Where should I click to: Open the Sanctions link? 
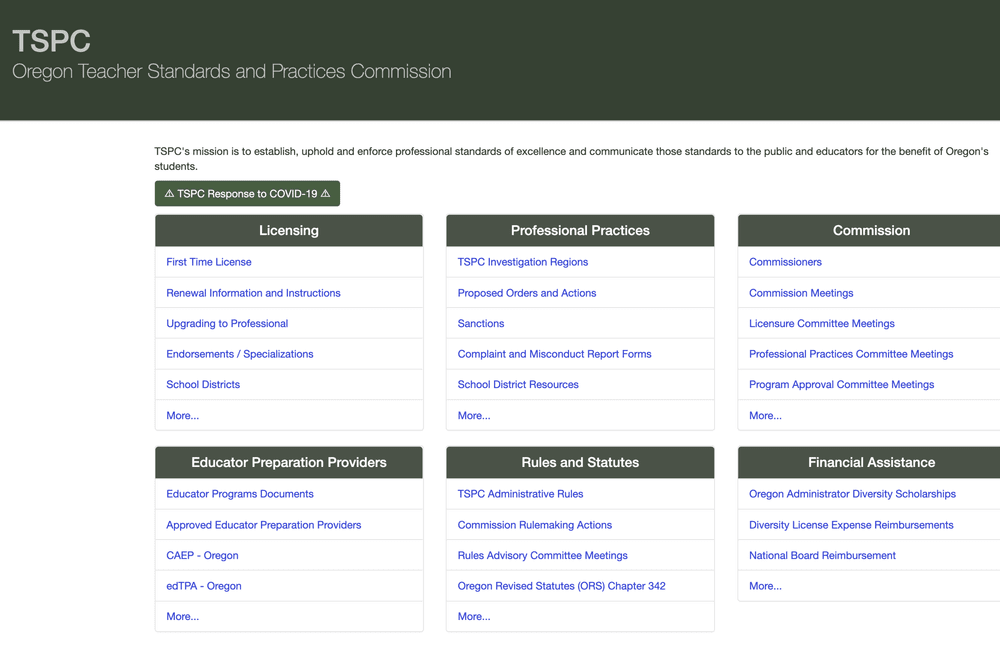[x=481, y=324]
